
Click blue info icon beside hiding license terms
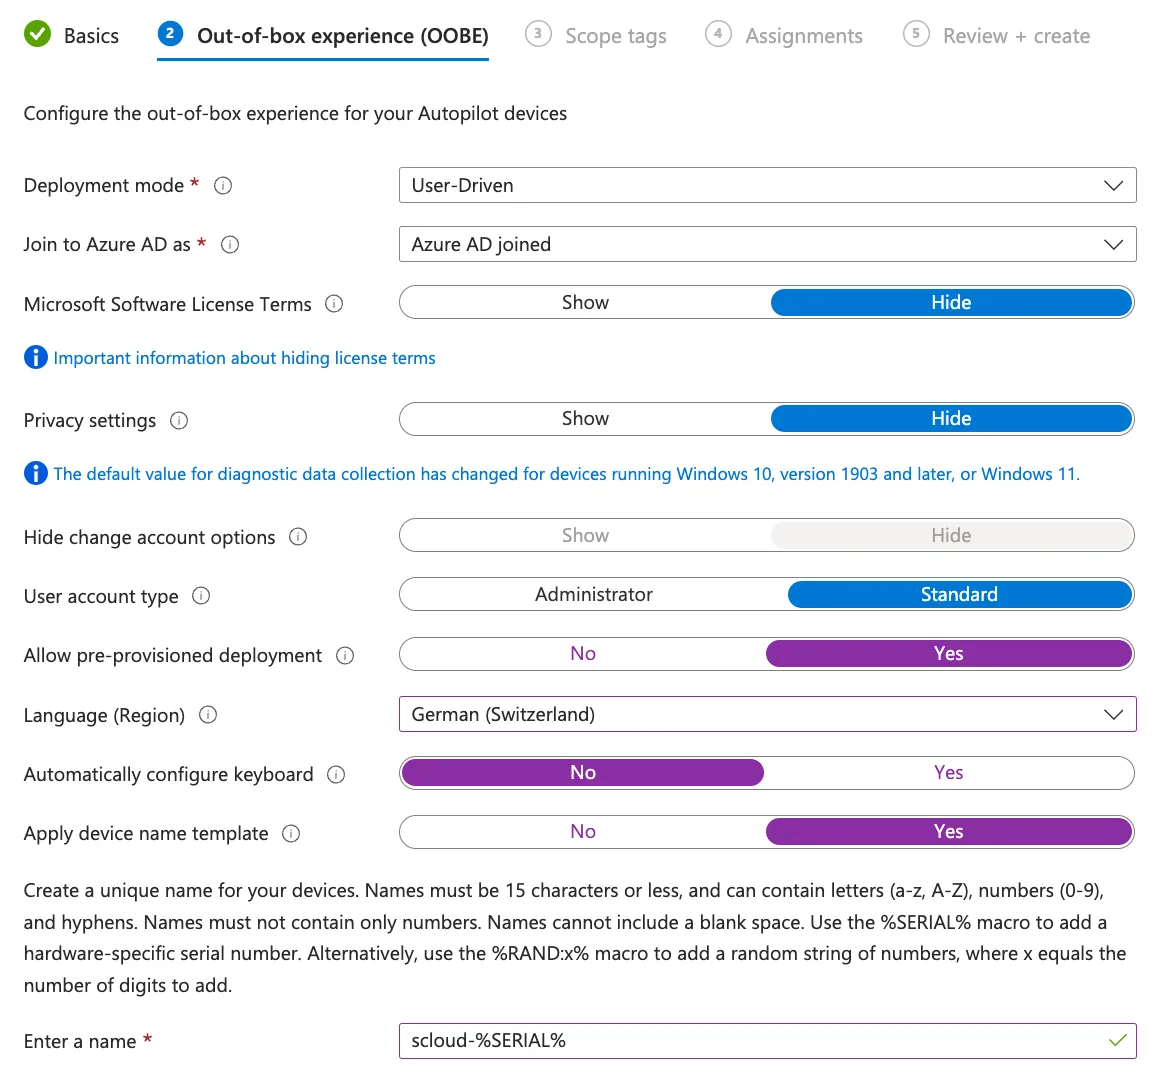pos(35,358)
